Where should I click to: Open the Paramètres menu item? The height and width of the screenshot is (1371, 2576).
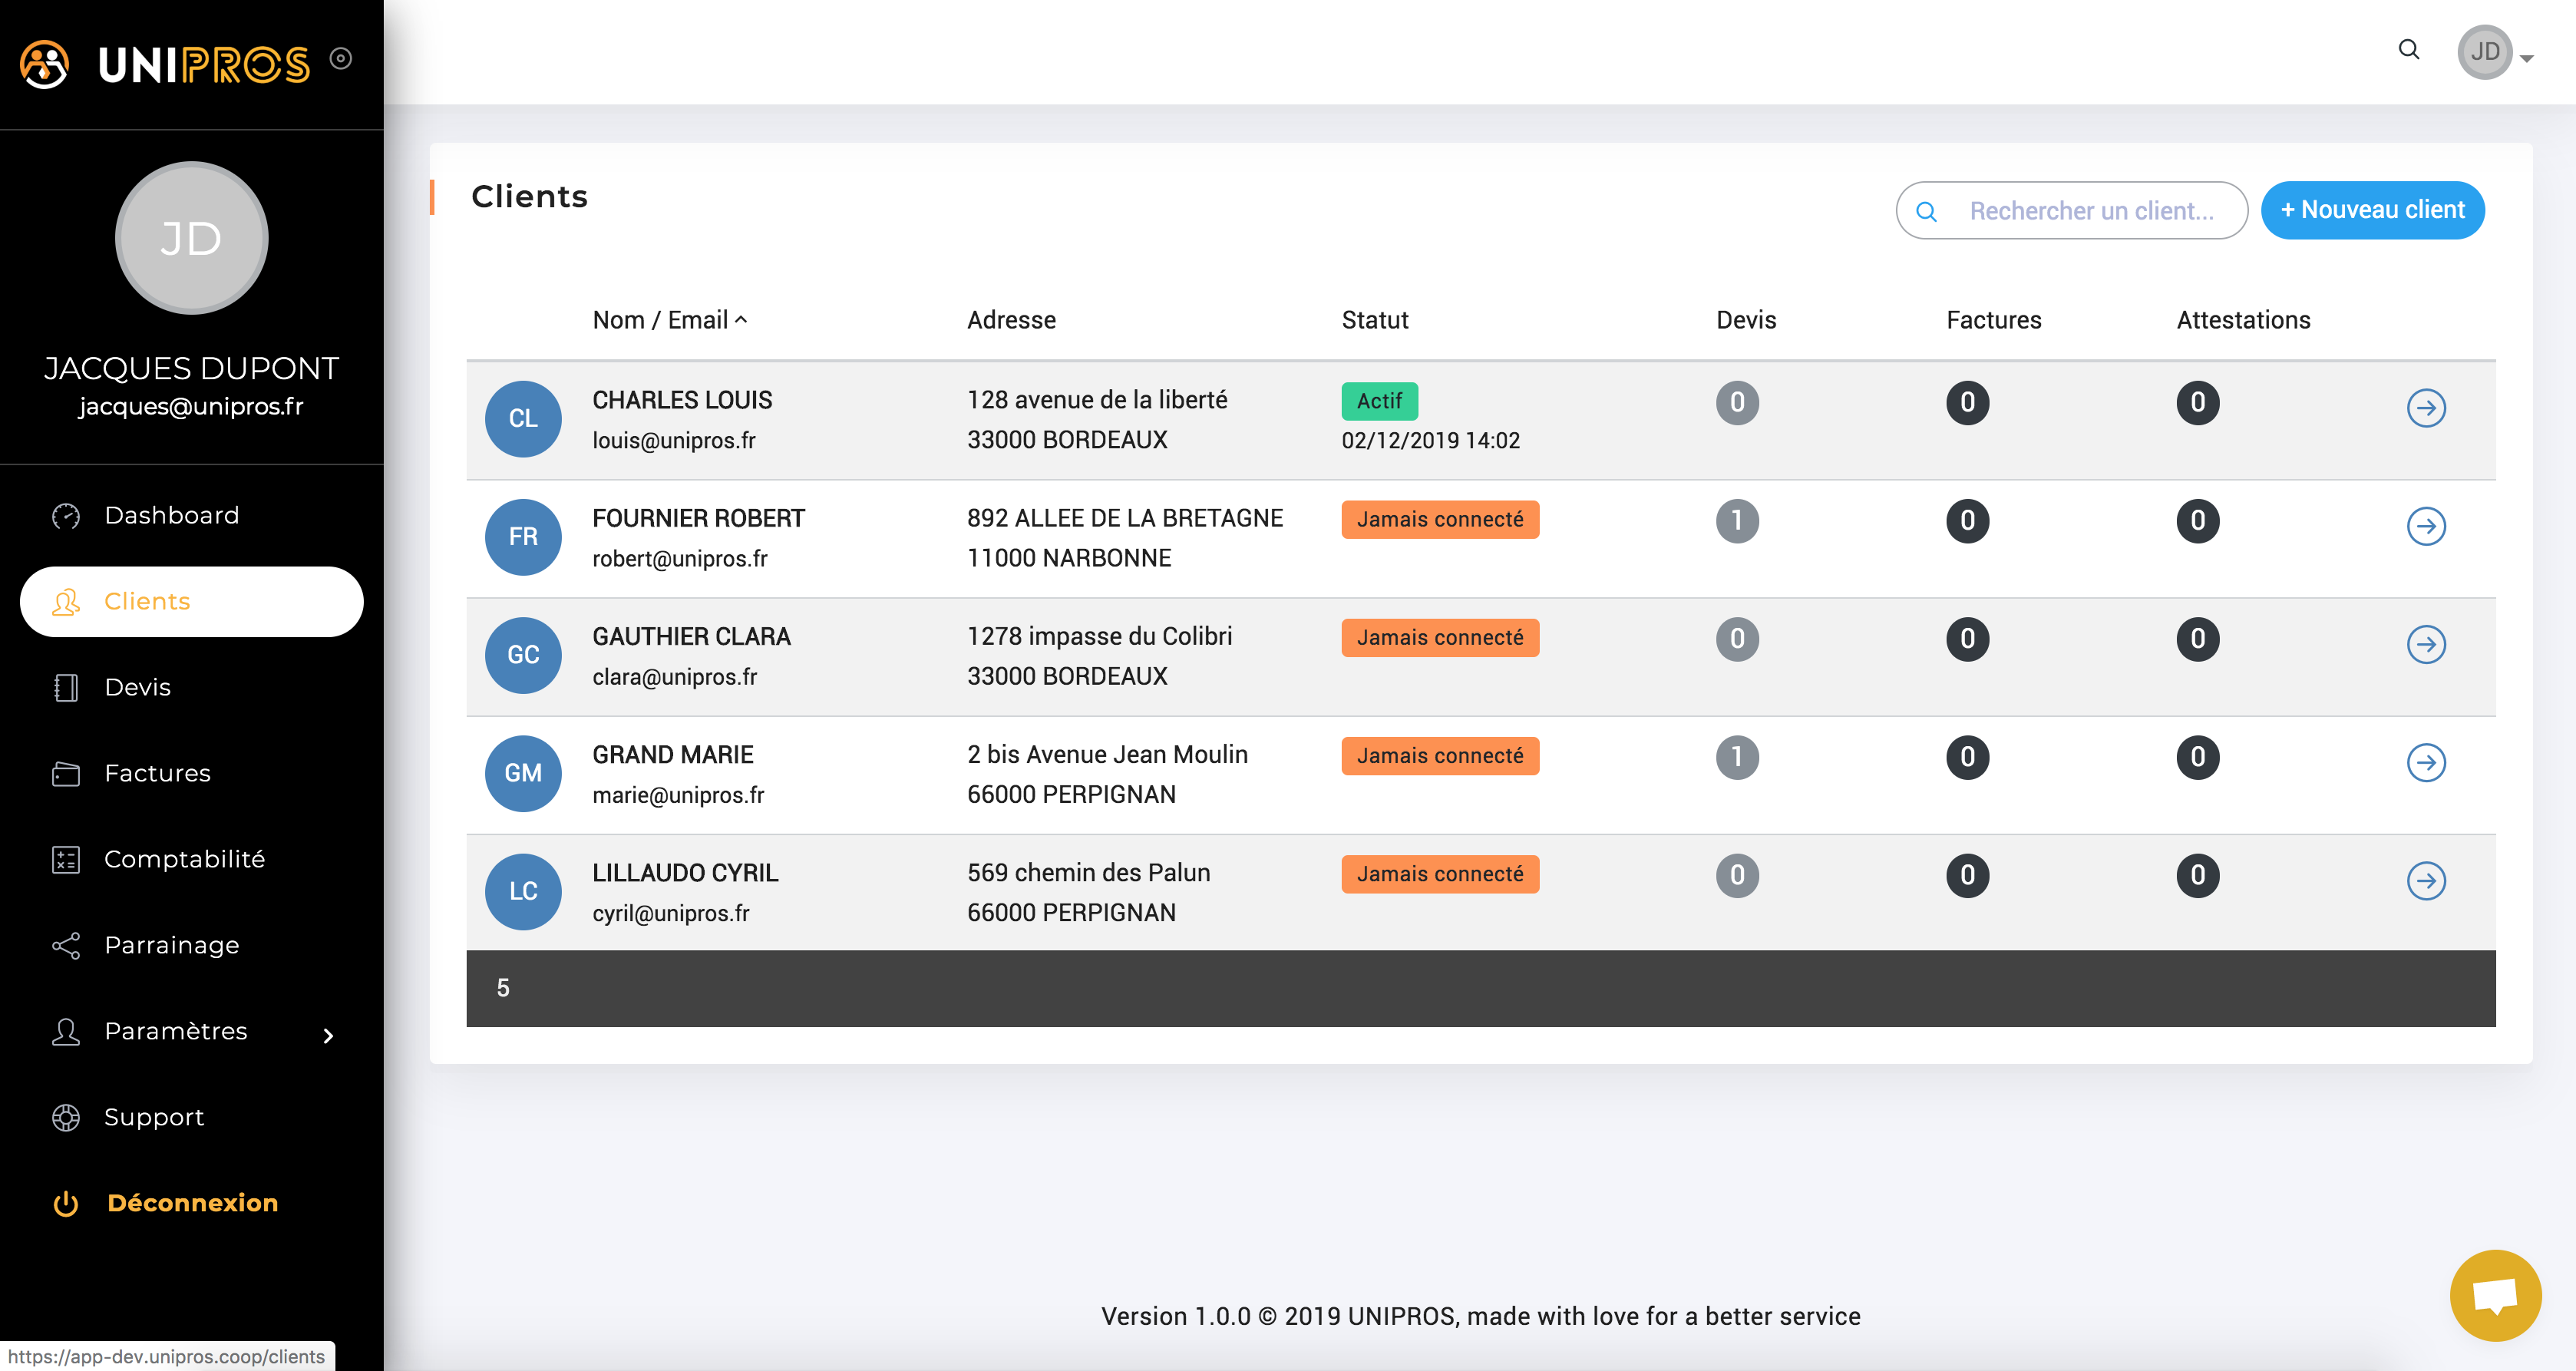pyautogui.click(x=191, y=1032)
